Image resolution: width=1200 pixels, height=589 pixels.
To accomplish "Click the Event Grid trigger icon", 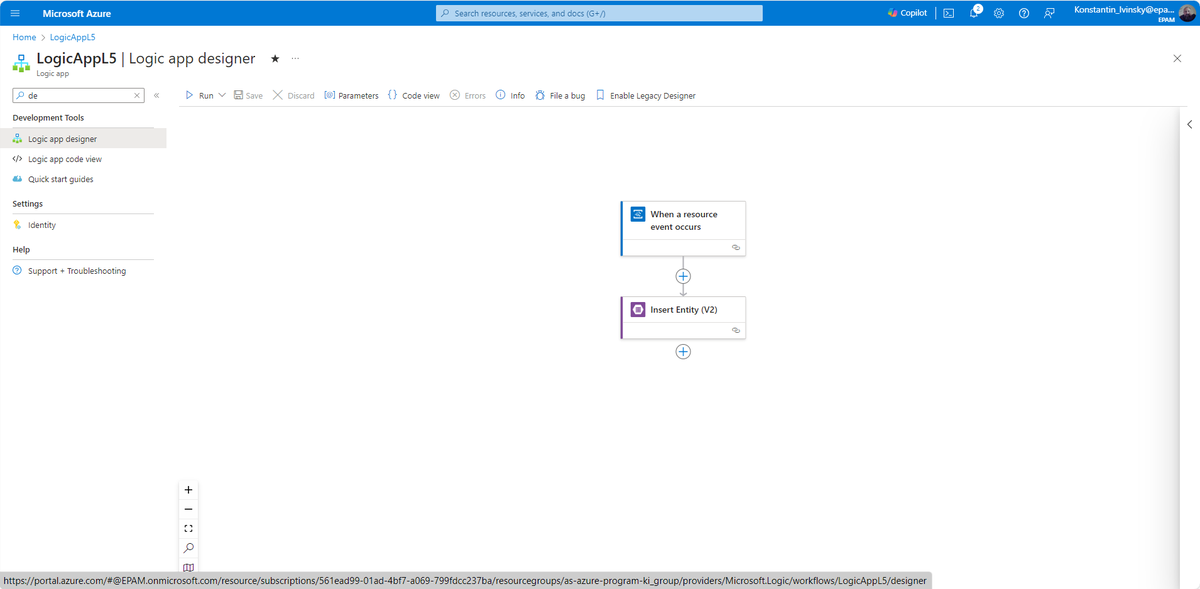I will tap(638, 214).
